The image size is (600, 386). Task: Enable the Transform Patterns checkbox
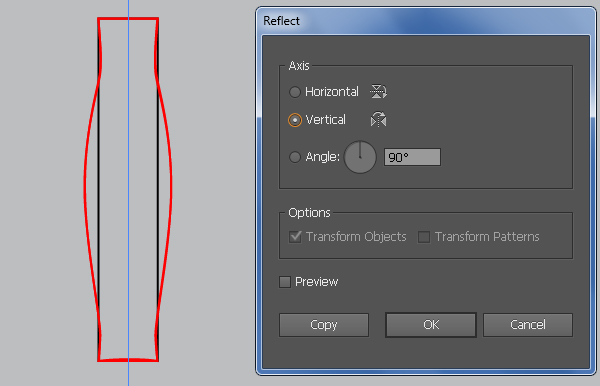tap(424, 237)
